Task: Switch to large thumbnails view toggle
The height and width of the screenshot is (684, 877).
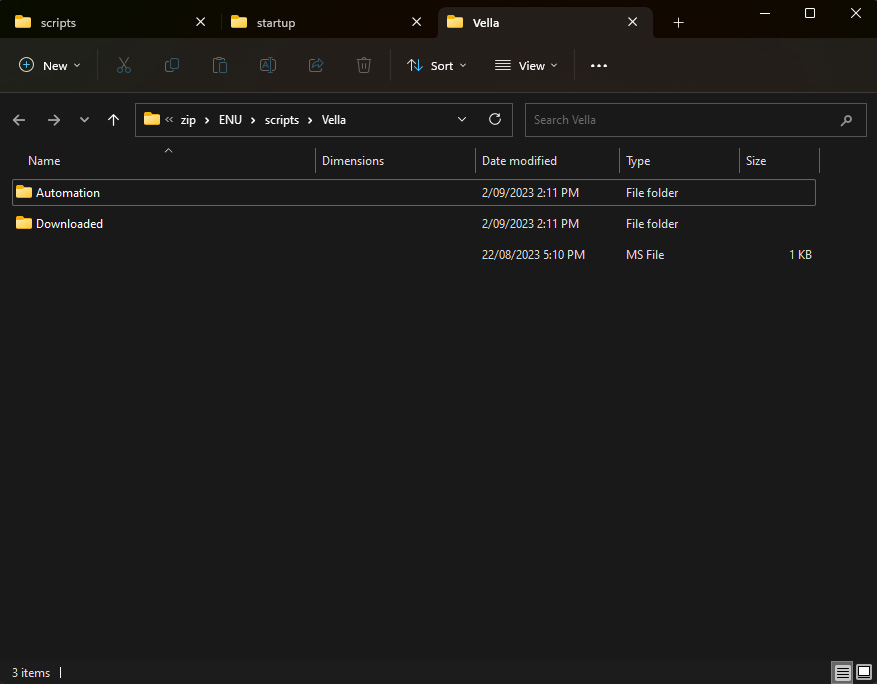Action: click(864, 672)
